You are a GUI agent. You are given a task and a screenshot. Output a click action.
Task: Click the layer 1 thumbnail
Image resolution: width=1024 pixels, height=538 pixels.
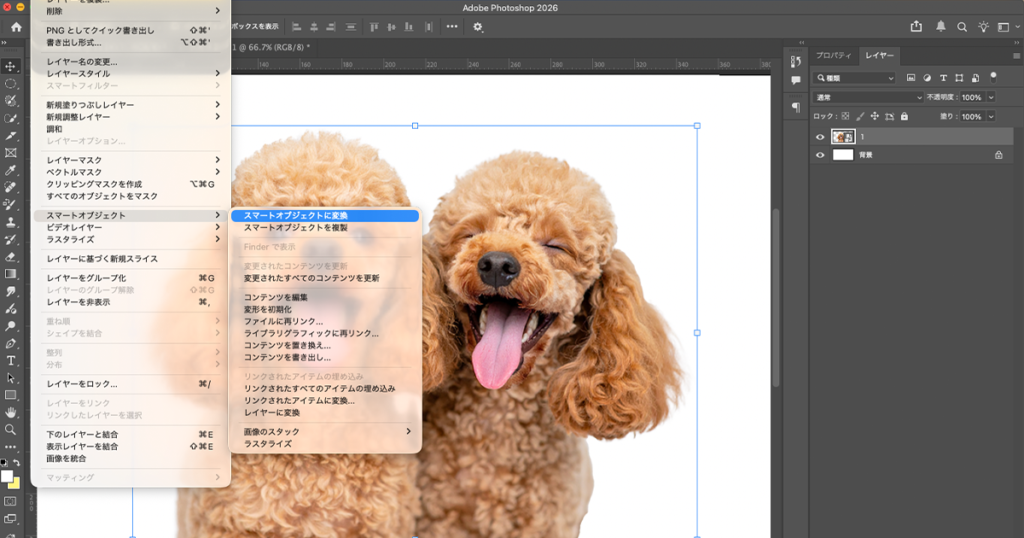[x=842, y=137]
